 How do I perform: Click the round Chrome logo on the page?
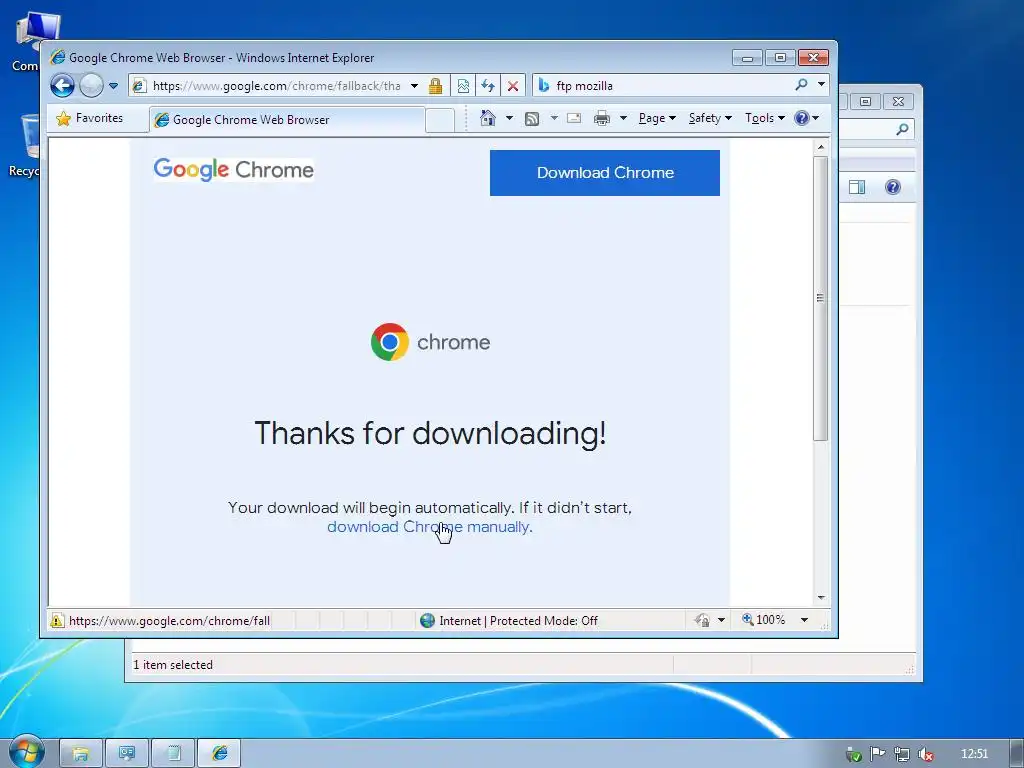pyautogui.click(x=390, y=342)
